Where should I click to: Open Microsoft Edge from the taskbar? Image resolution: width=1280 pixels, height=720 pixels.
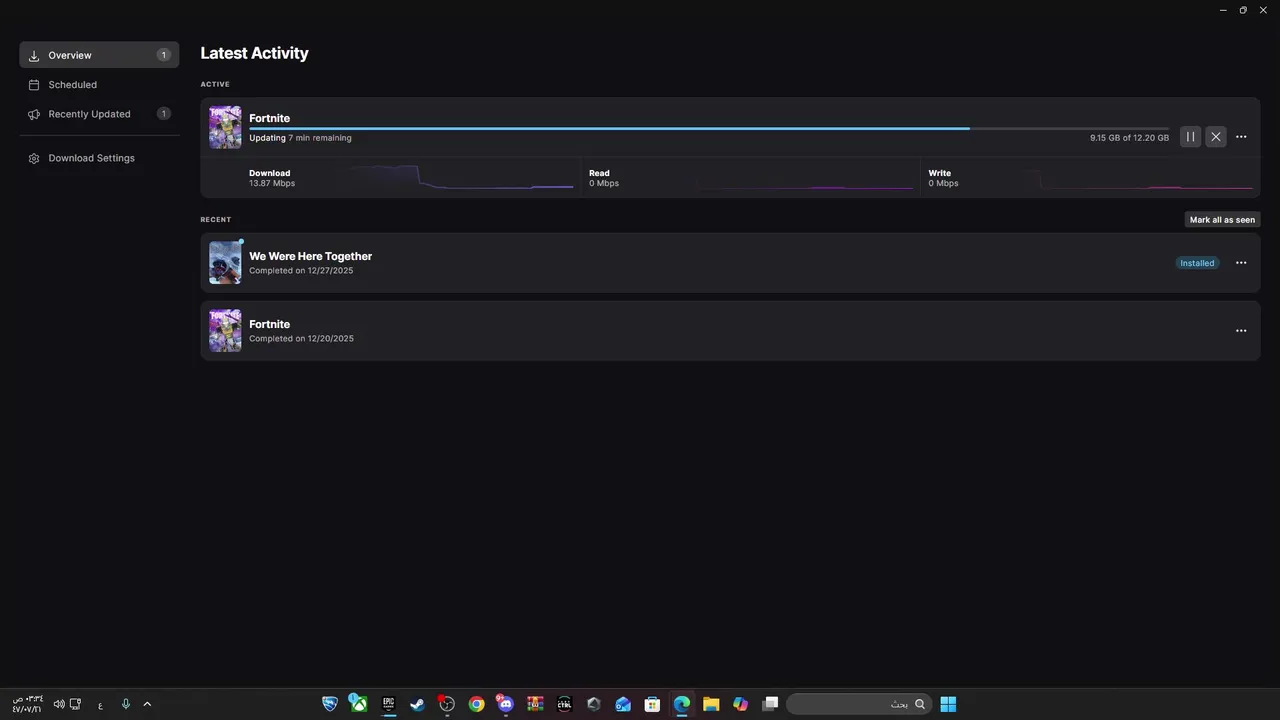click(x=682, y=704)
